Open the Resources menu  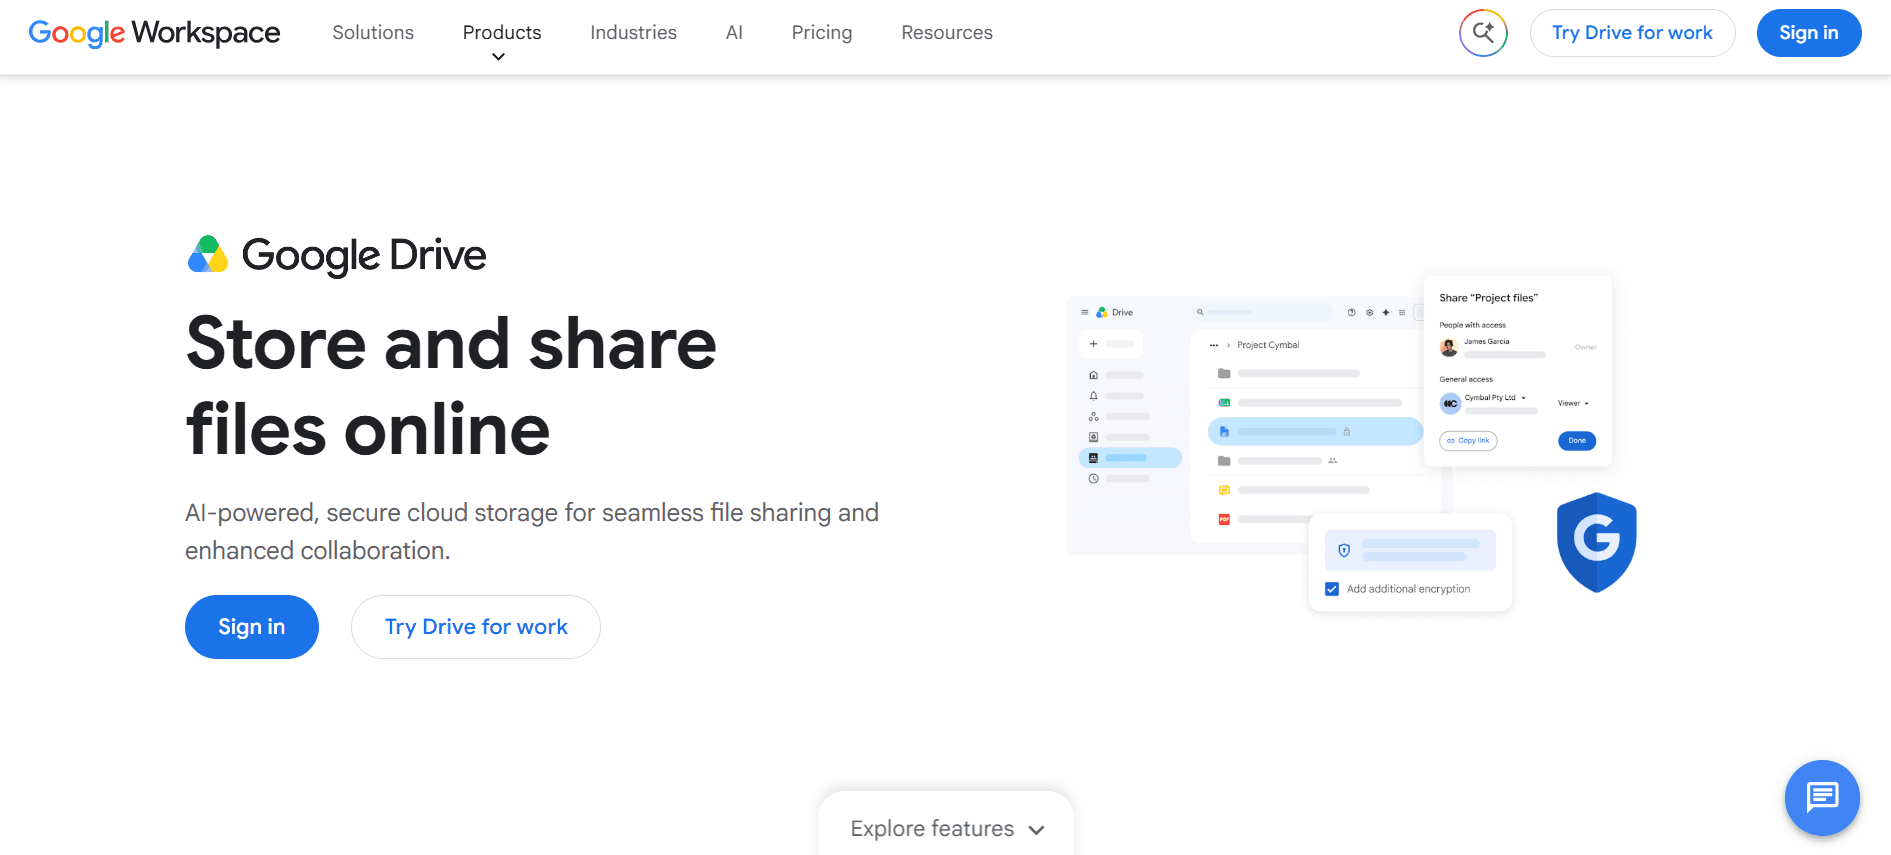947,33
